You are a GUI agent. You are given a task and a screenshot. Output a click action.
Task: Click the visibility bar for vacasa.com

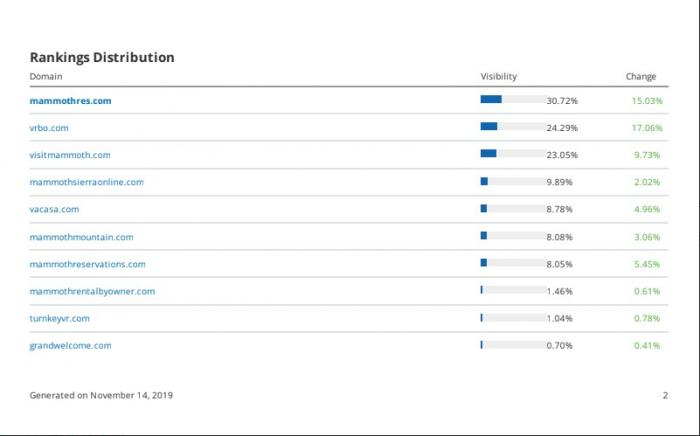513,208
